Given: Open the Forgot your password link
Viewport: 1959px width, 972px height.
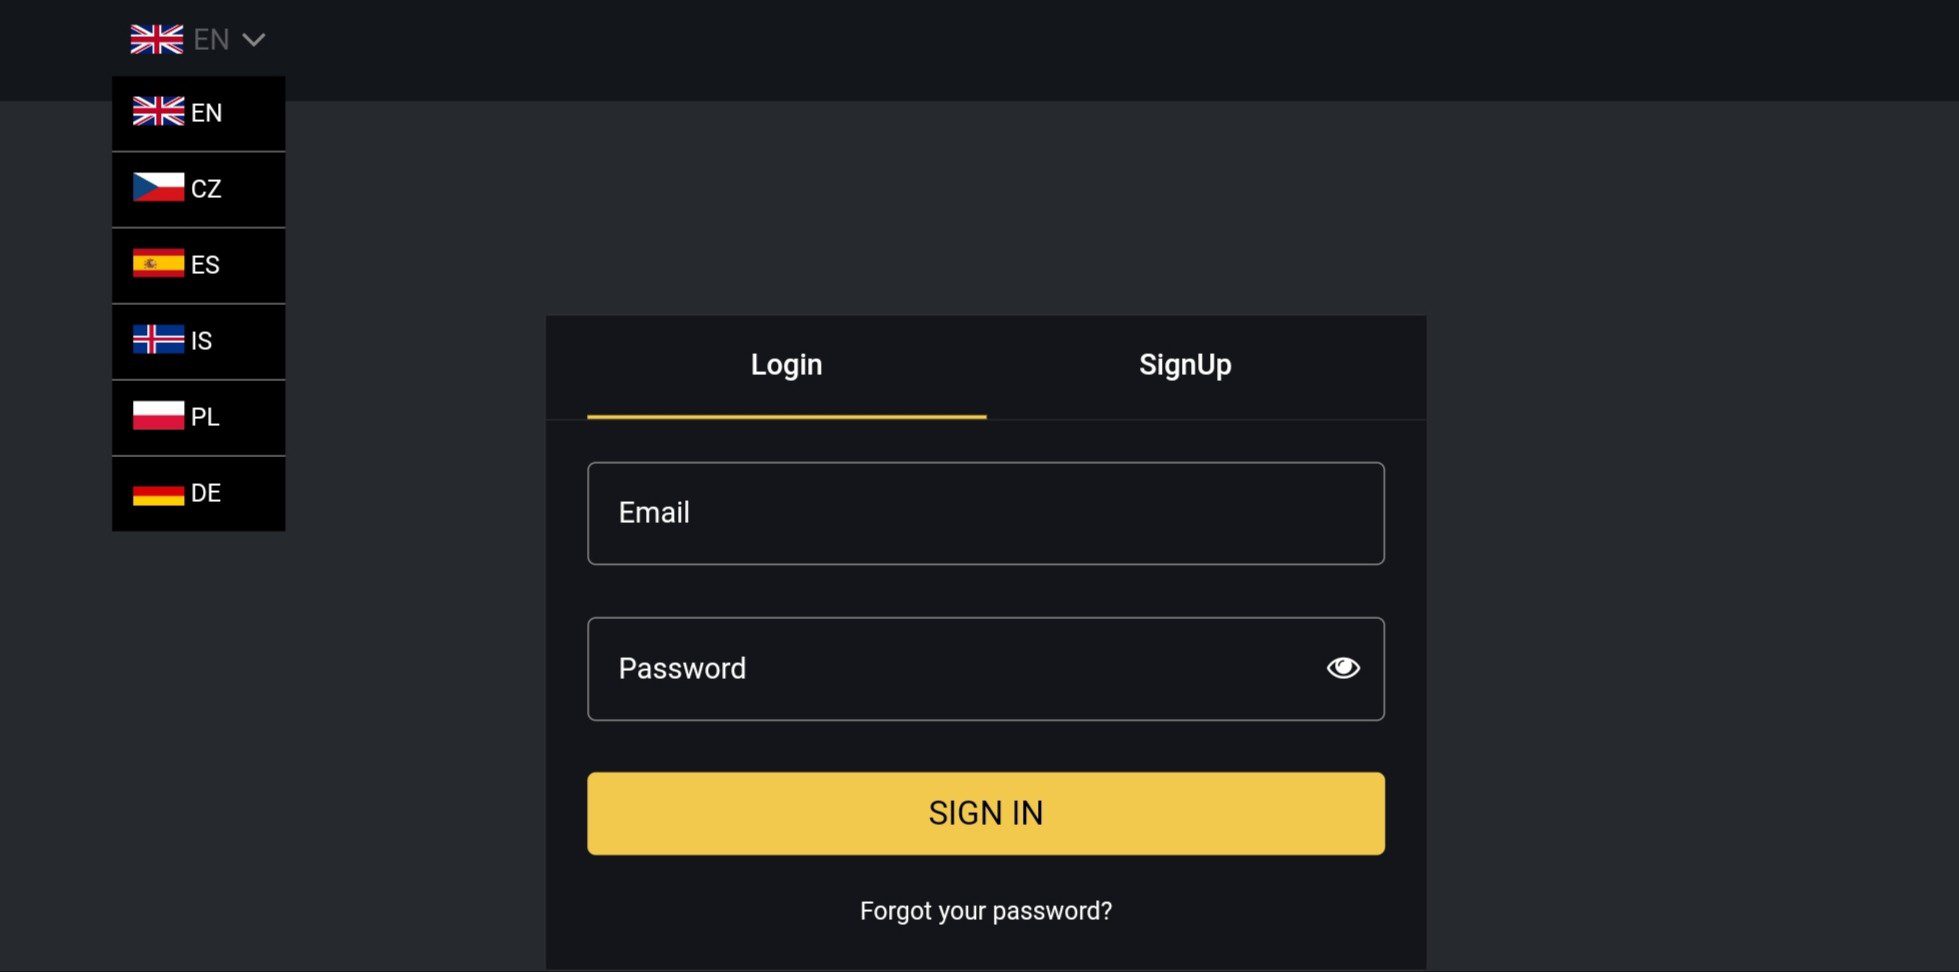Looking at the screenshot, I should (986, 911).
